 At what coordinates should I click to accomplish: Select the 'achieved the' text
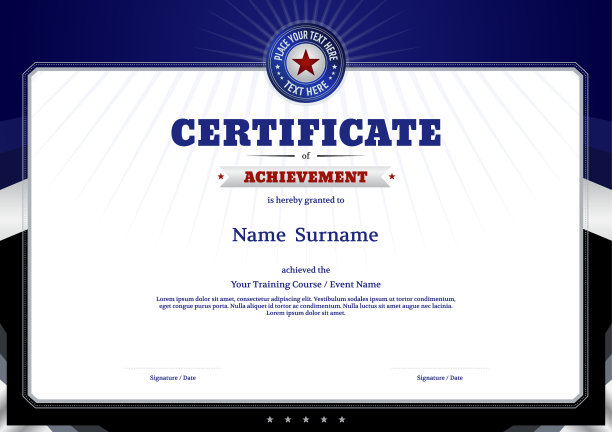306,270
